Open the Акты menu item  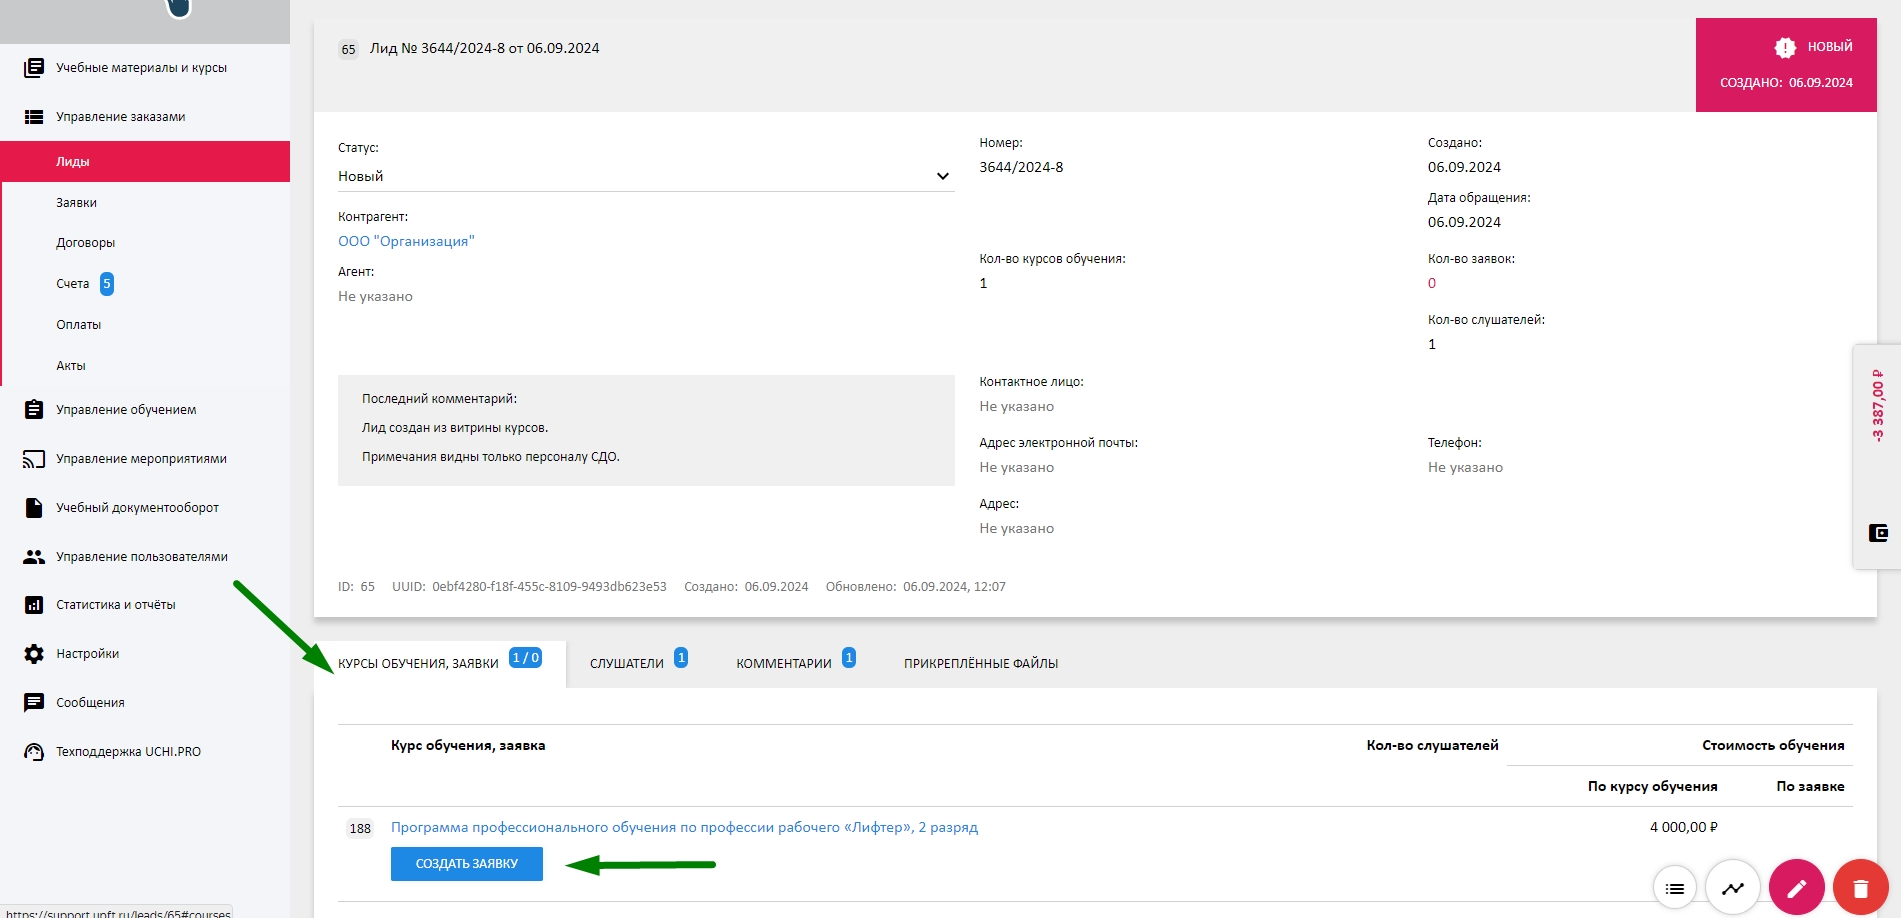(x=146, y=366)
